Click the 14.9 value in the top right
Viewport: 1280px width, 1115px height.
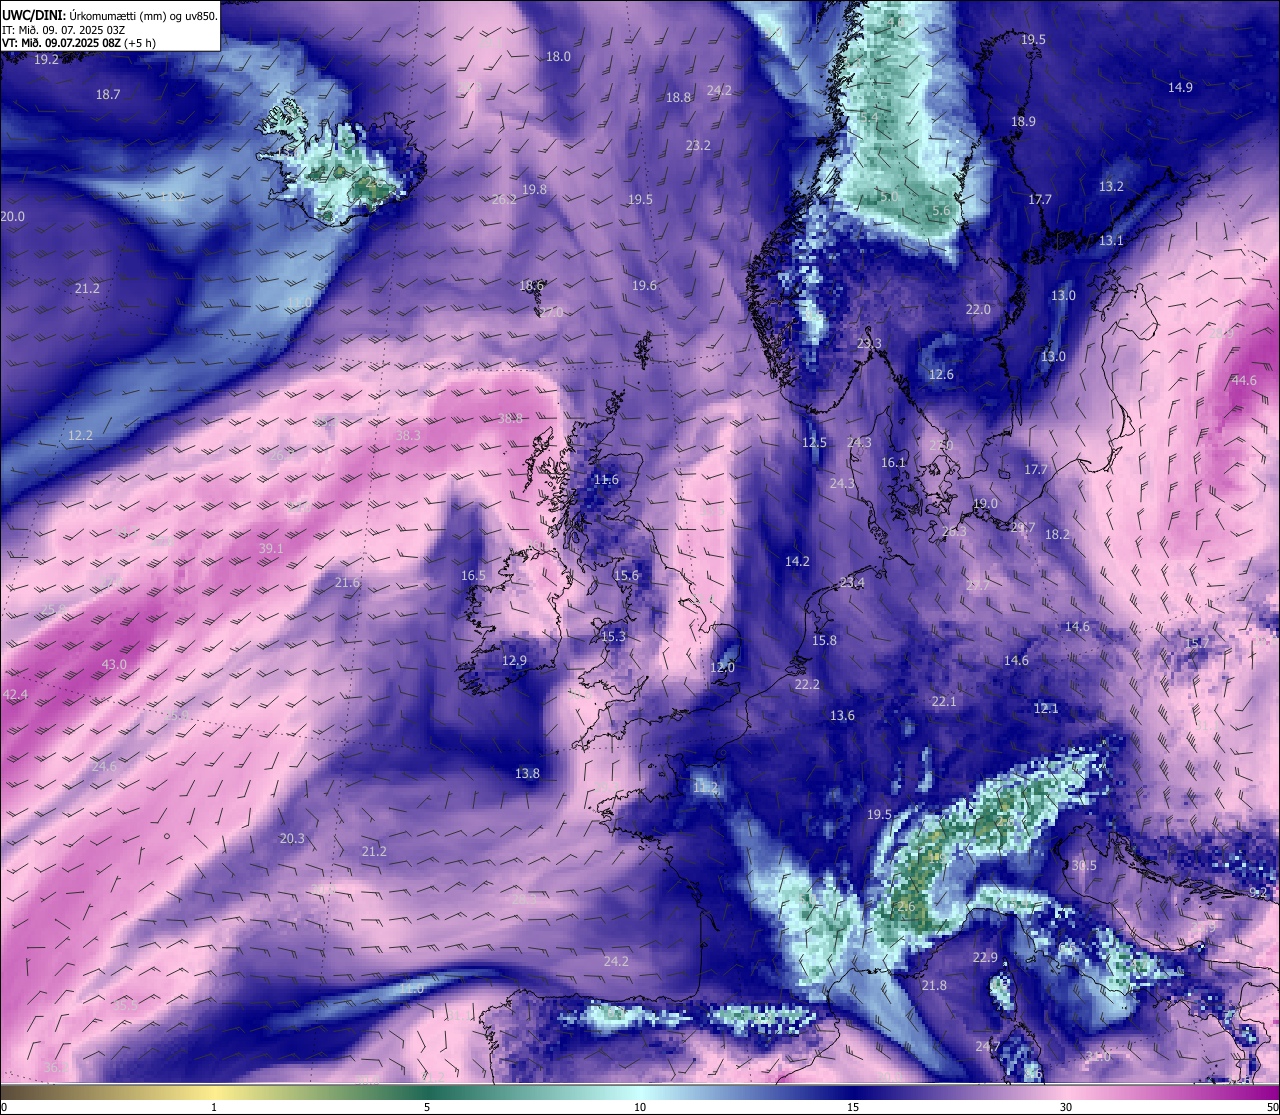[1180, 88]
